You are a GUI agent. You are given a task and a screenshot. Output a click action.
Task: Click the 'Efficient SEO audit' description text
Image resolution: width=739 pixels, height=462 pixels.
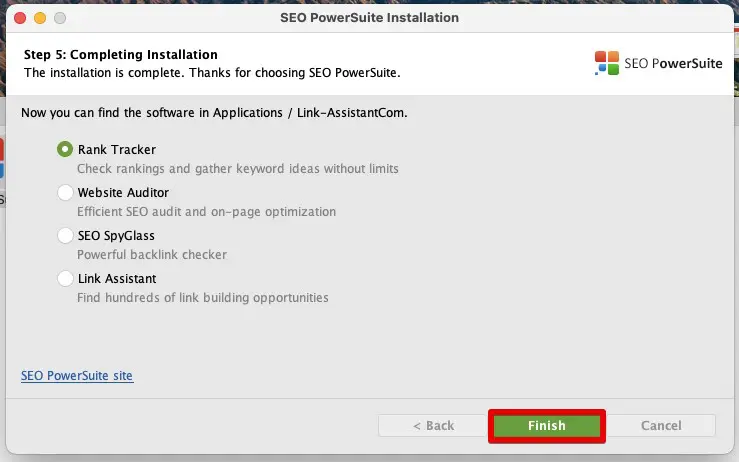click(206, 212)
